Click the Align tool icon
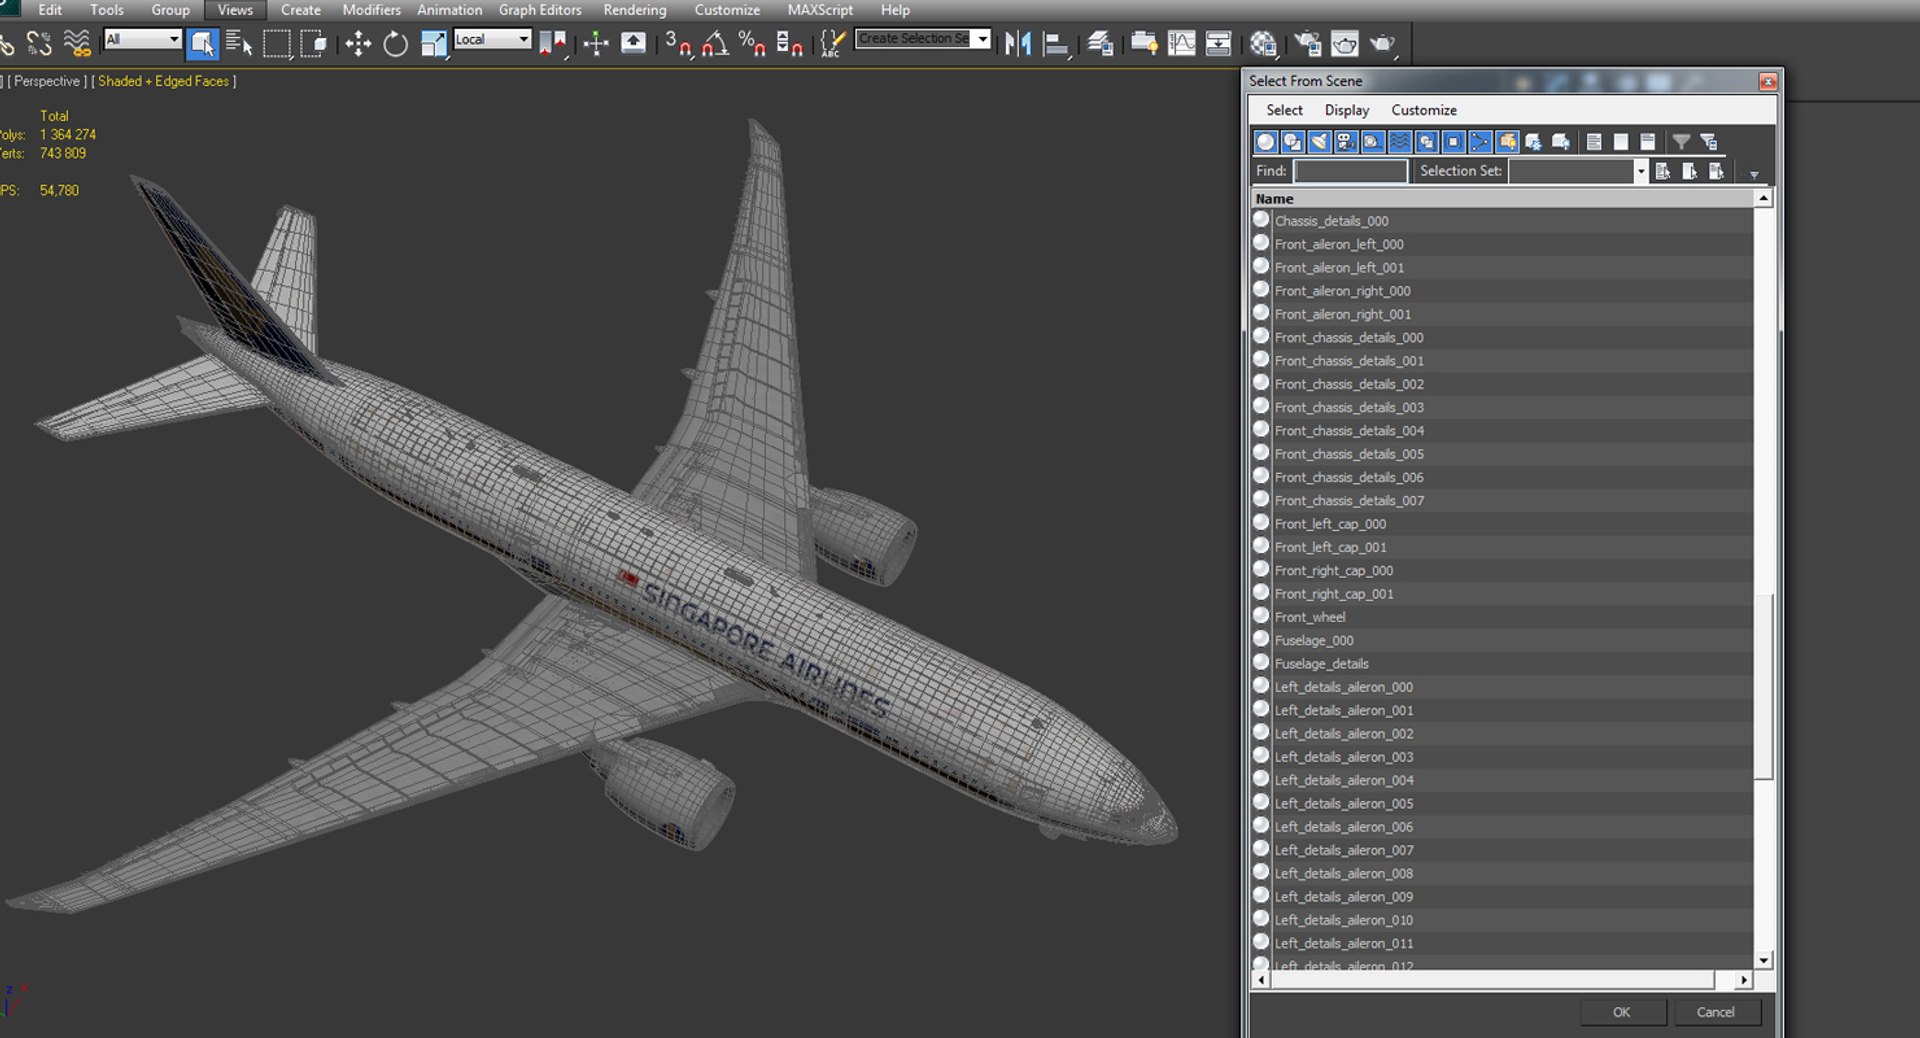The height and width of the screenshot is (1038, 1920). coord(1056,43)
